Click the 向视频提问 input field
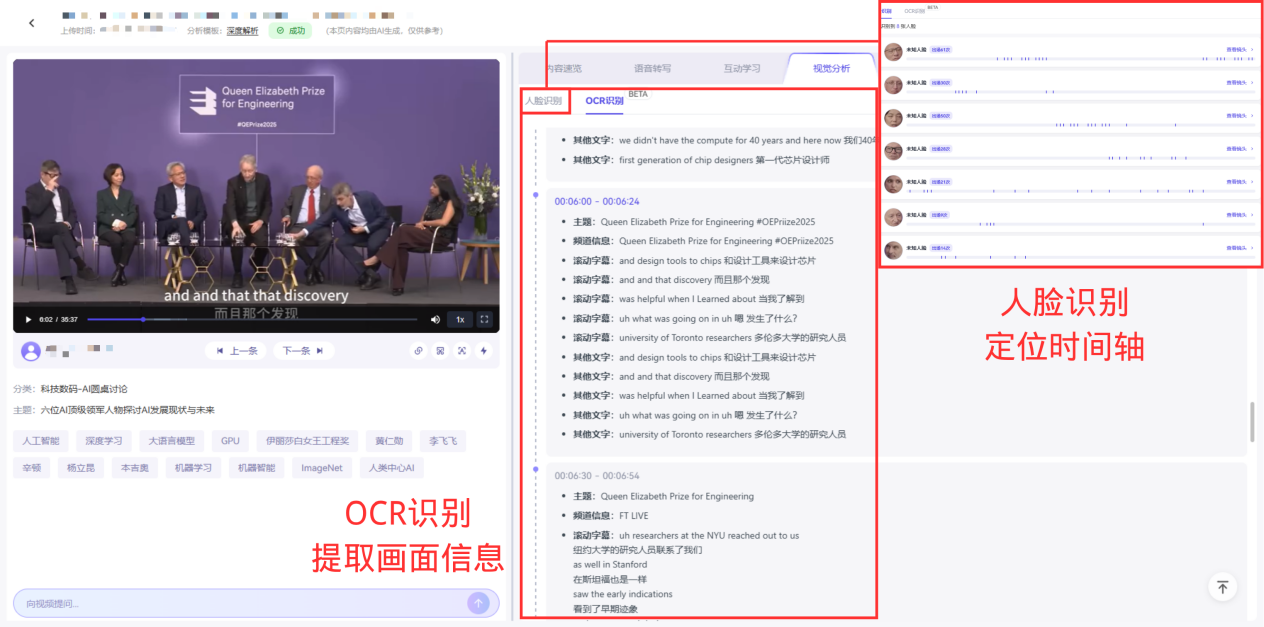1264x627 pixels. pos(200,602)
